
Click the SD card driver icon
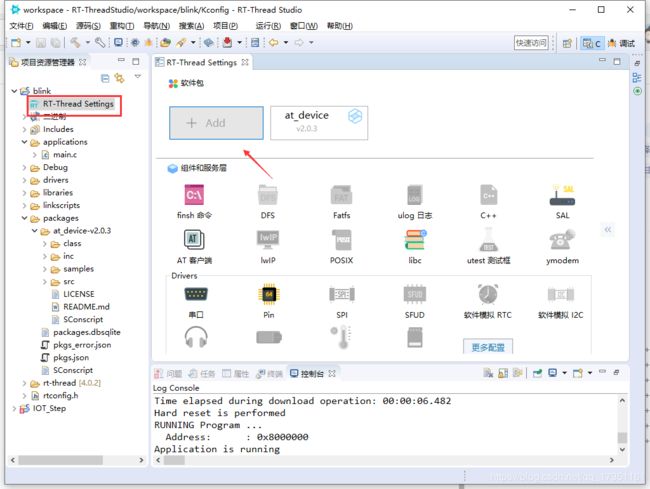click(x=415, y=337)
